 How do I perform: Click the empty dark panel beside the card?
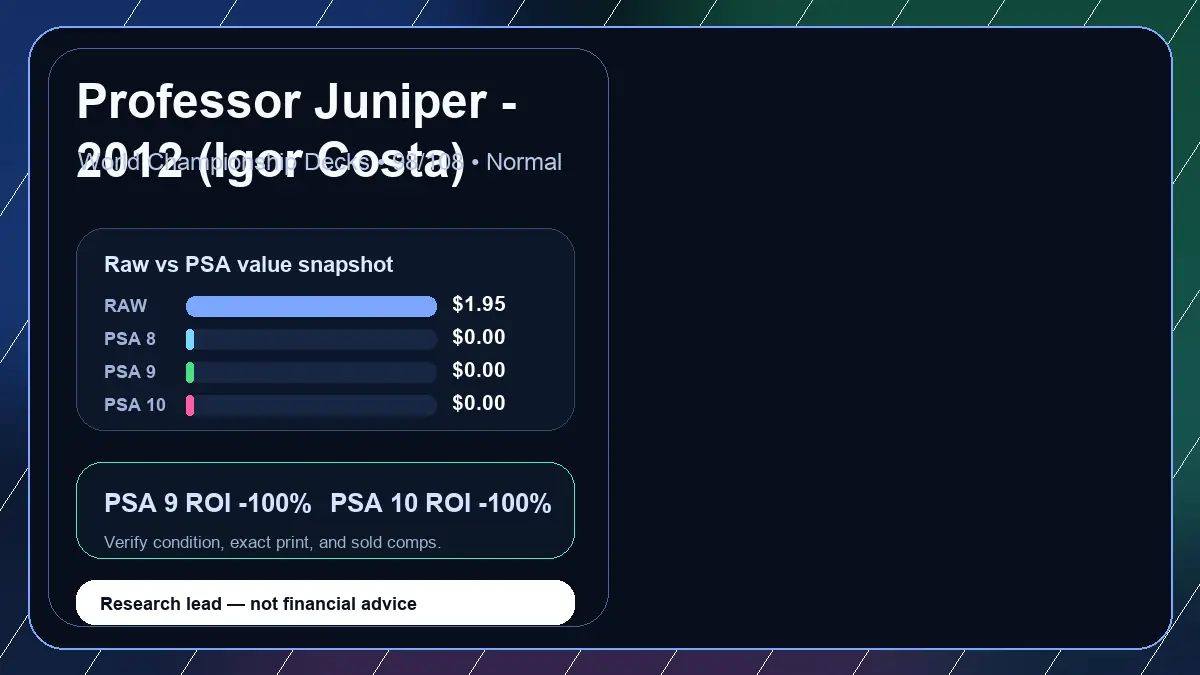pos(890,338)
